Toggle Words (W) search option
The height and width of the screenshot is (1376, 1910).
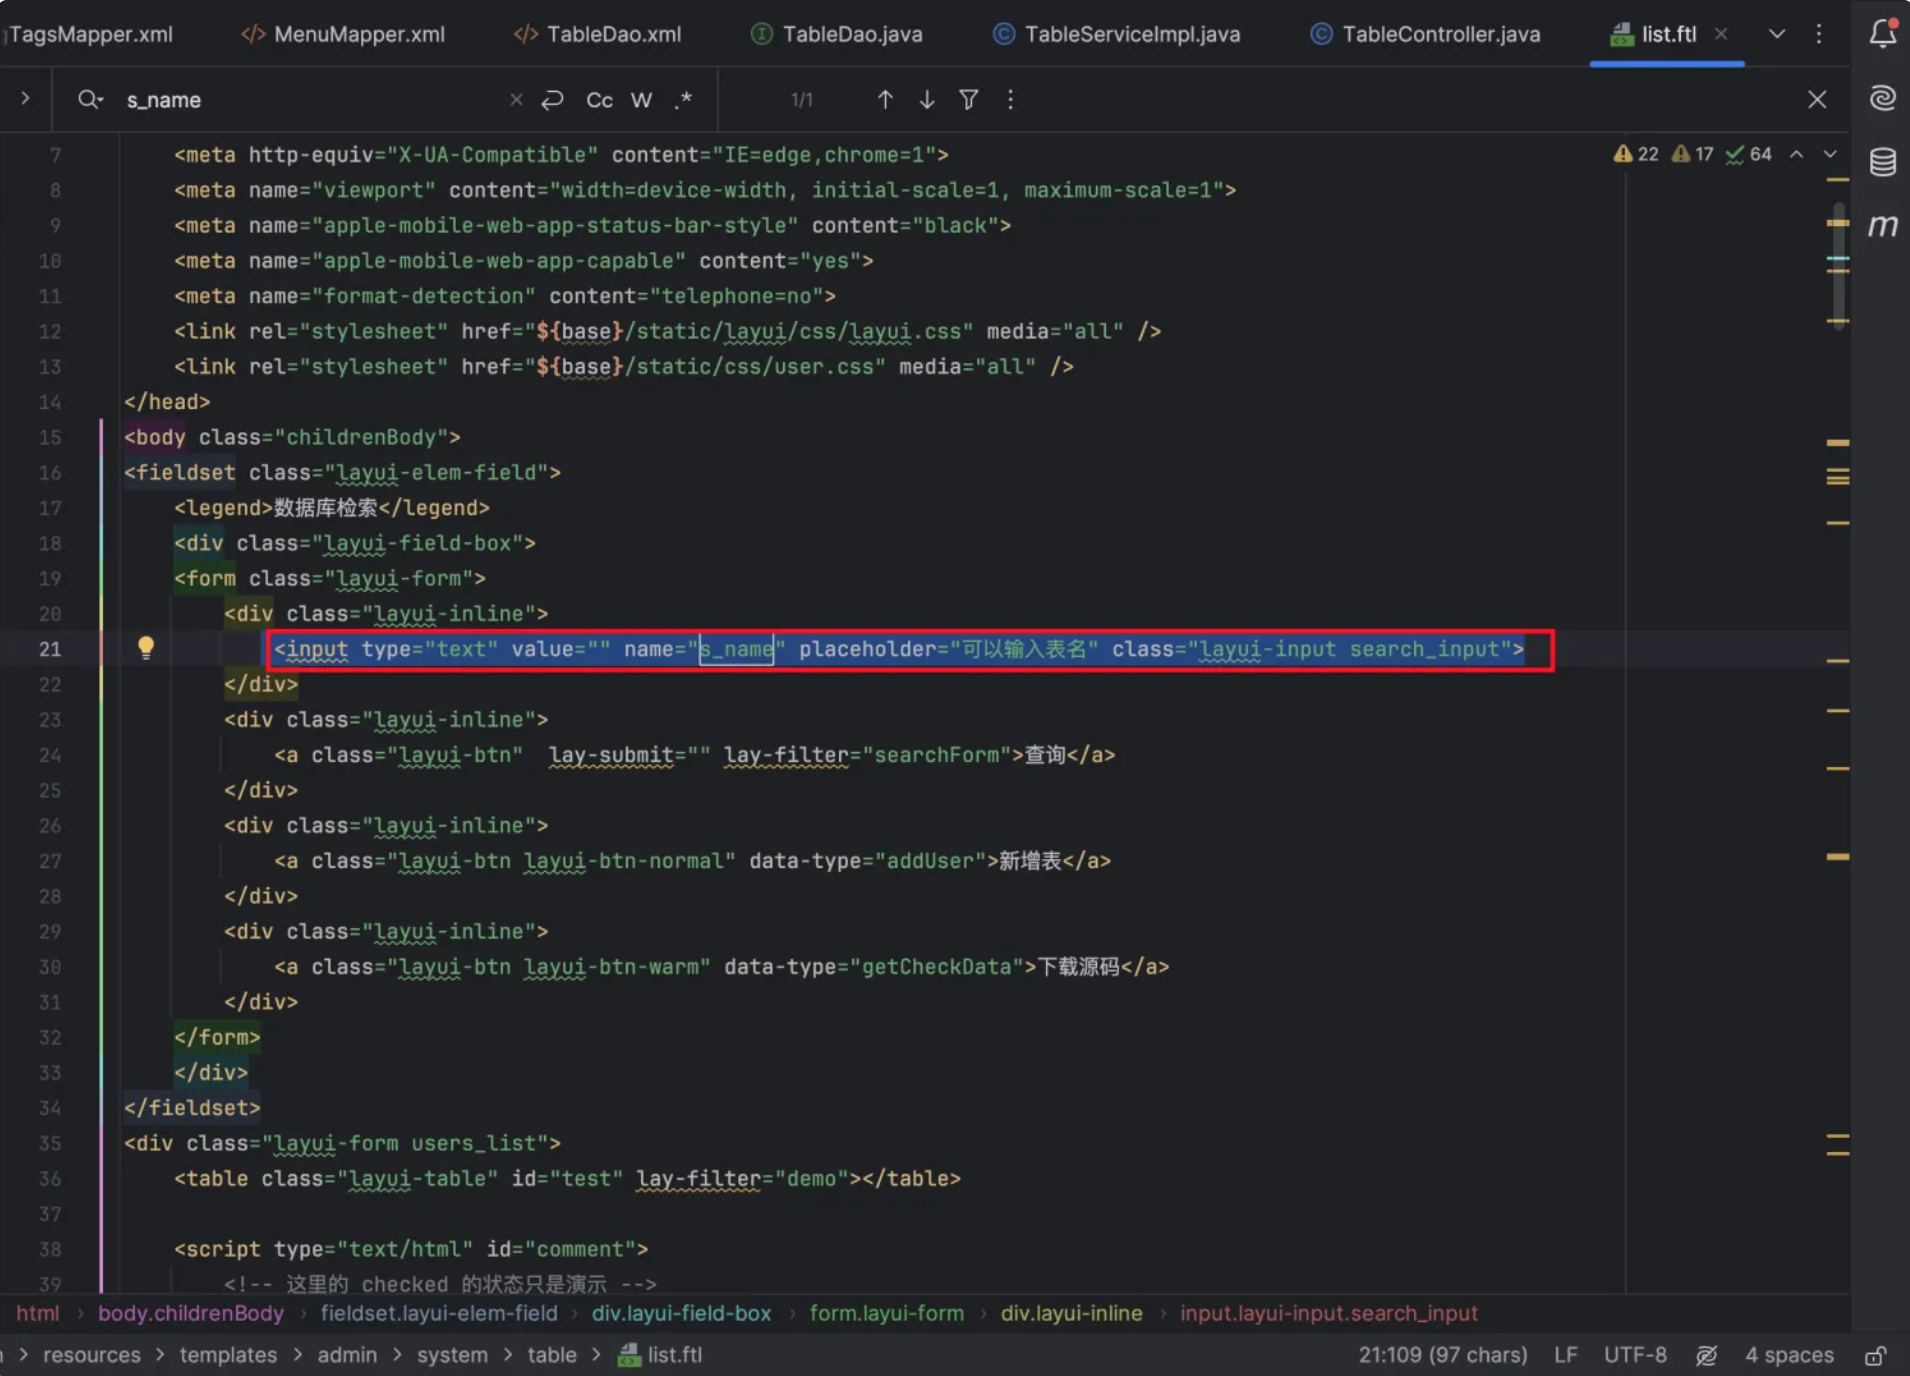point(641,100)
